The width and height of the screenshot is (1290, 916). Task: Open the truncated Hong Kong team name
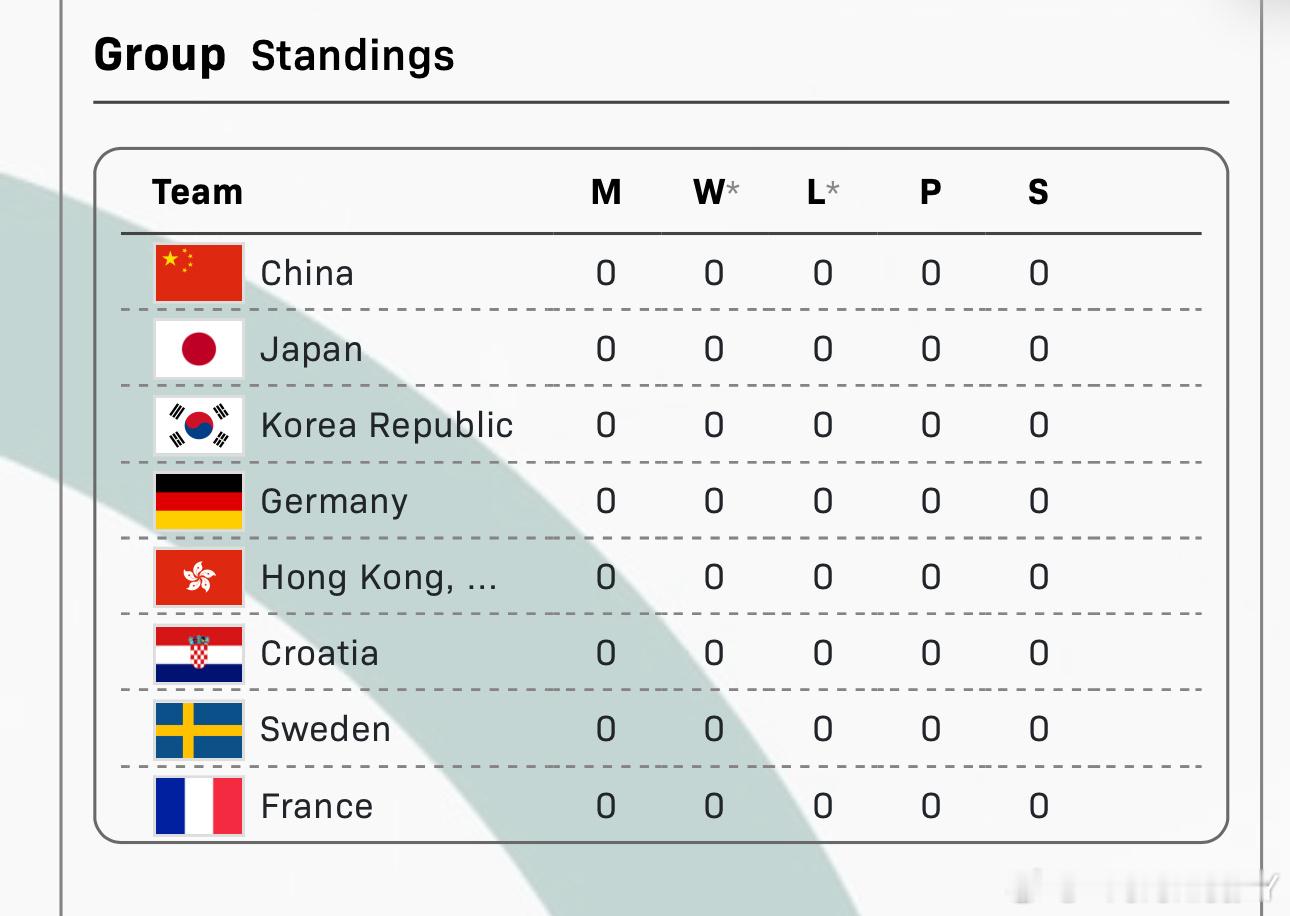coord(379,578)
